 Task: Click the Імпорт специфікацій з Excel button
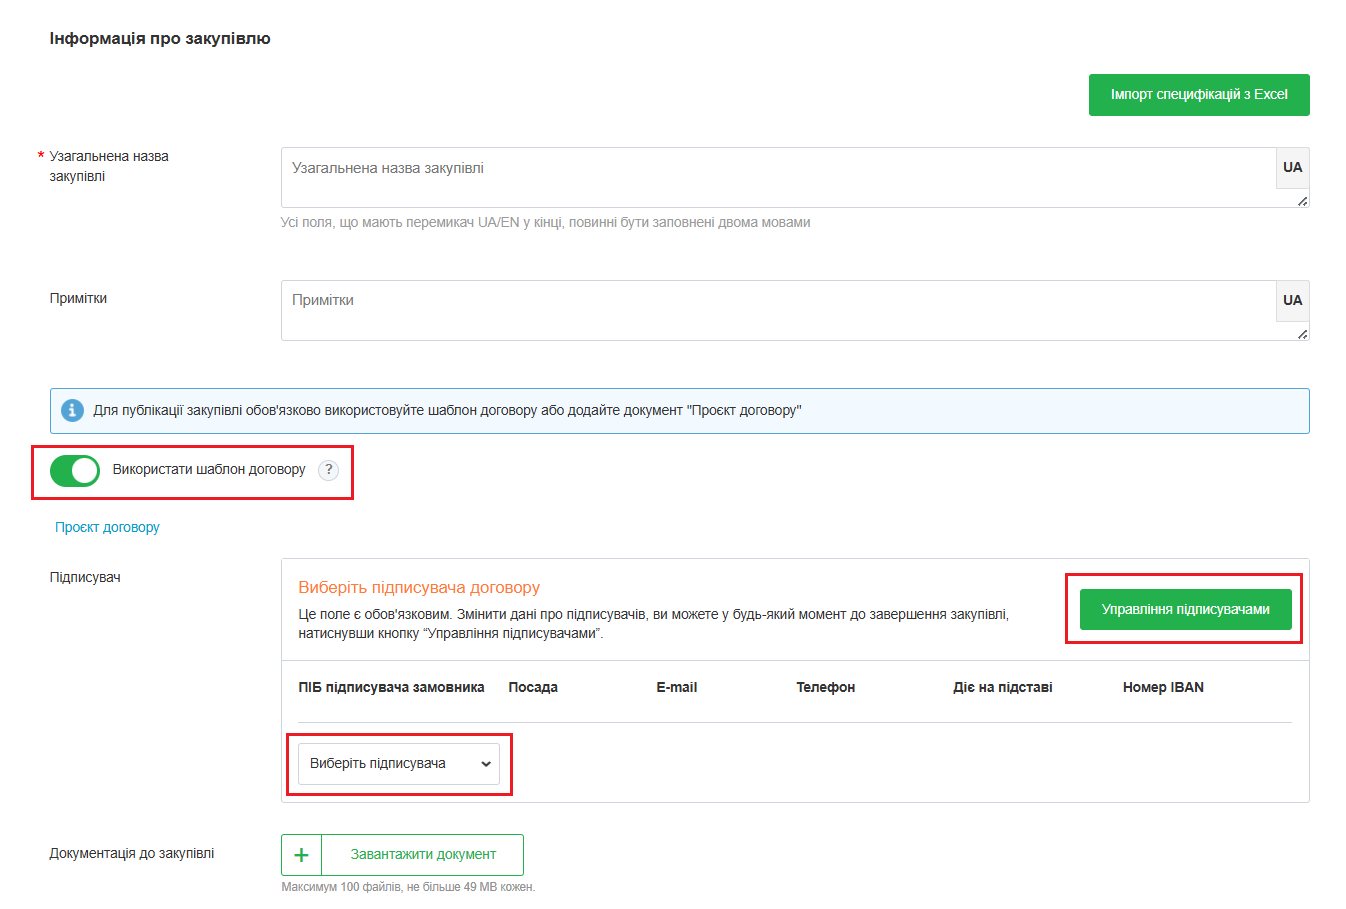point(1198,95)
